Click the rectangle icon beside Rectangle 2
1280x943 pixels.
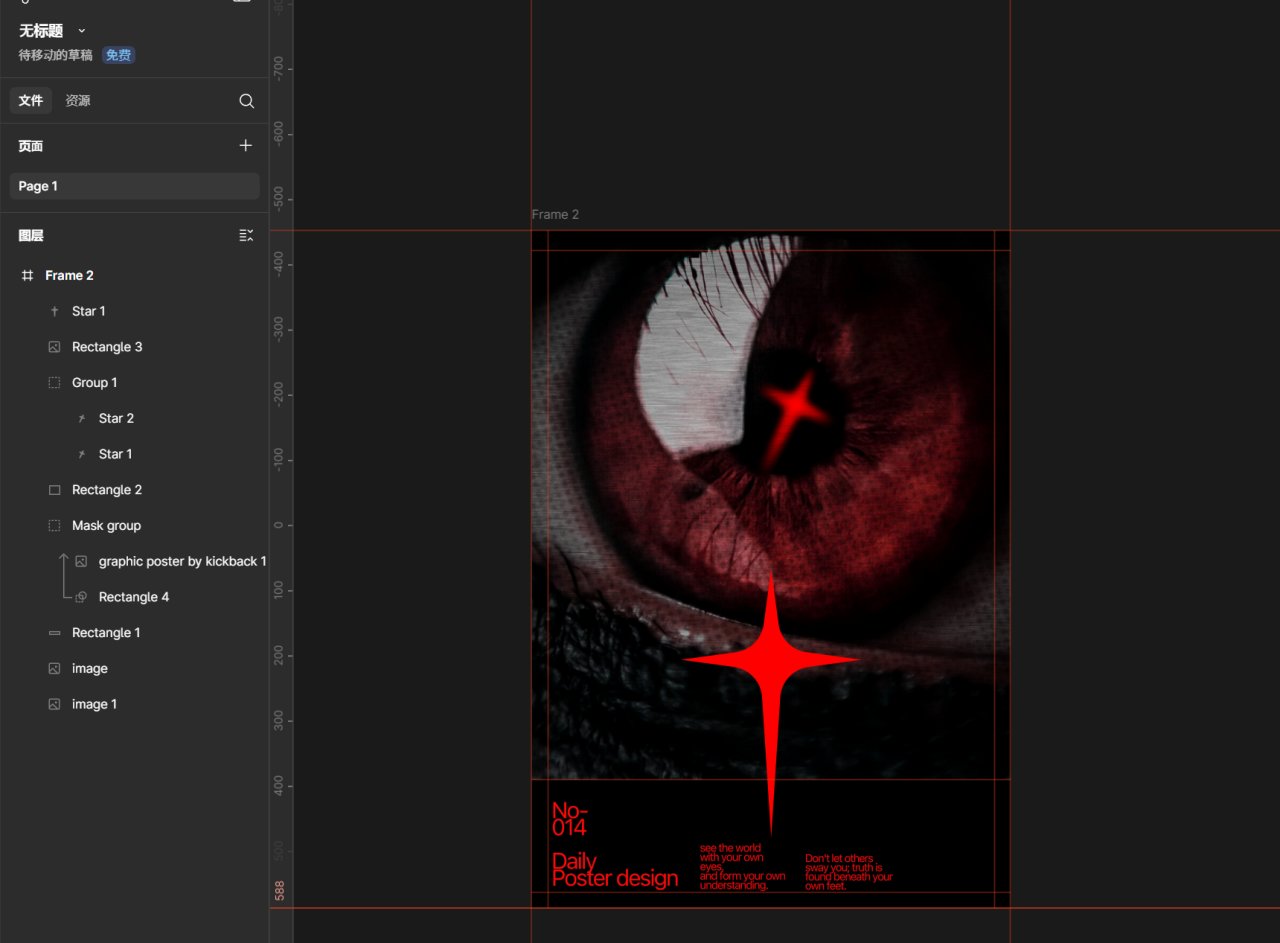(x=54, y=490)
